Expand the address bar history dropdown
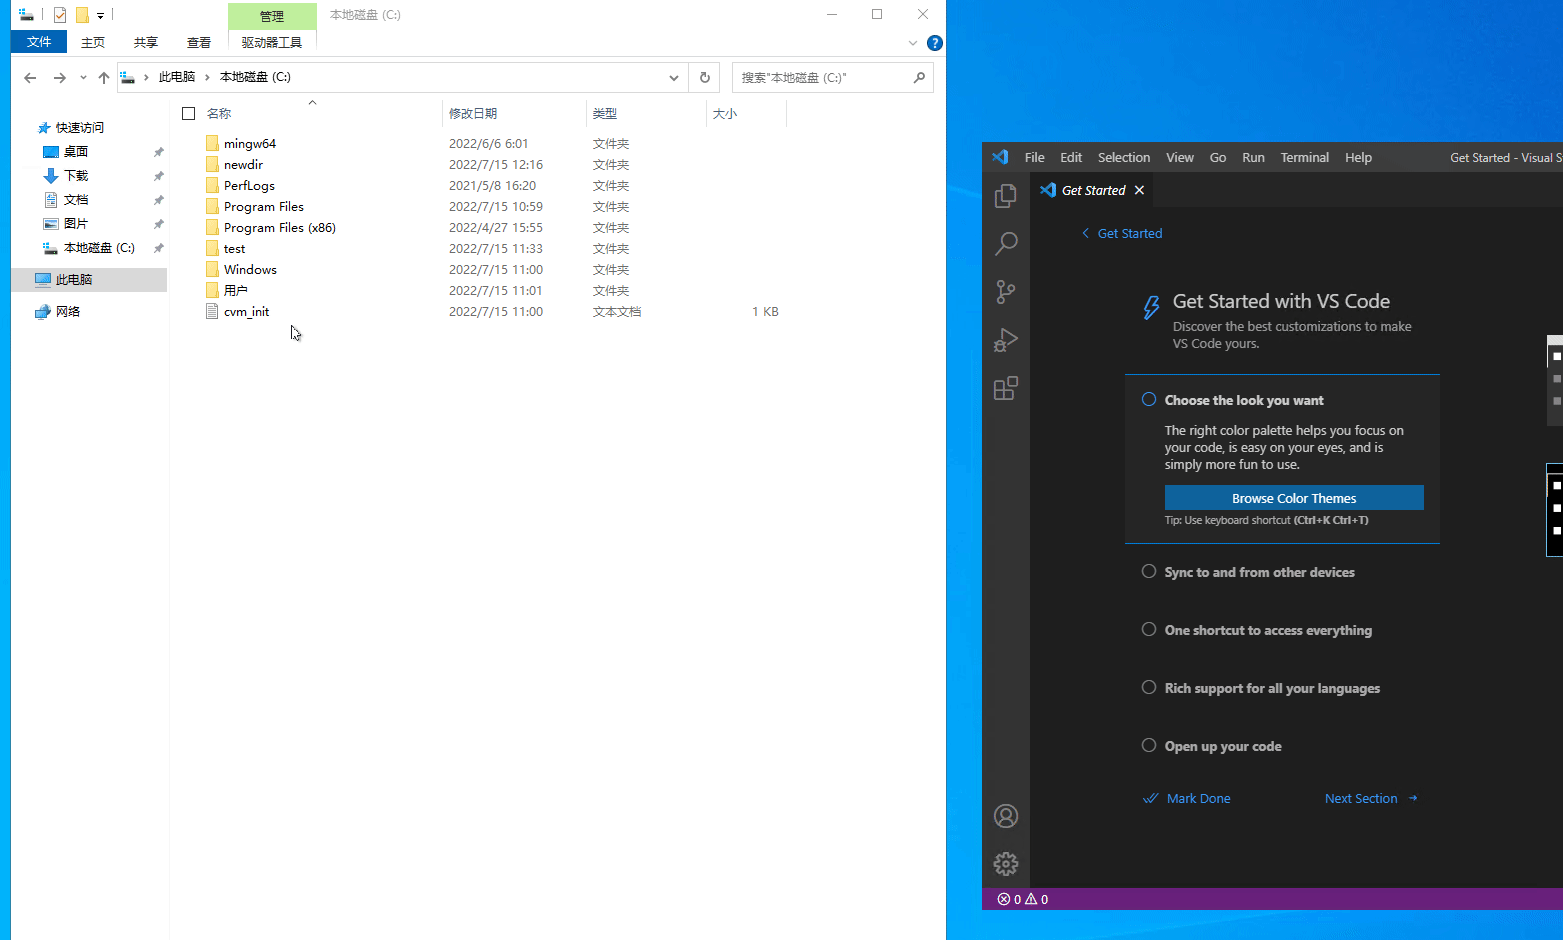This screenshot has height=940, width=1563. click(674, 78)
